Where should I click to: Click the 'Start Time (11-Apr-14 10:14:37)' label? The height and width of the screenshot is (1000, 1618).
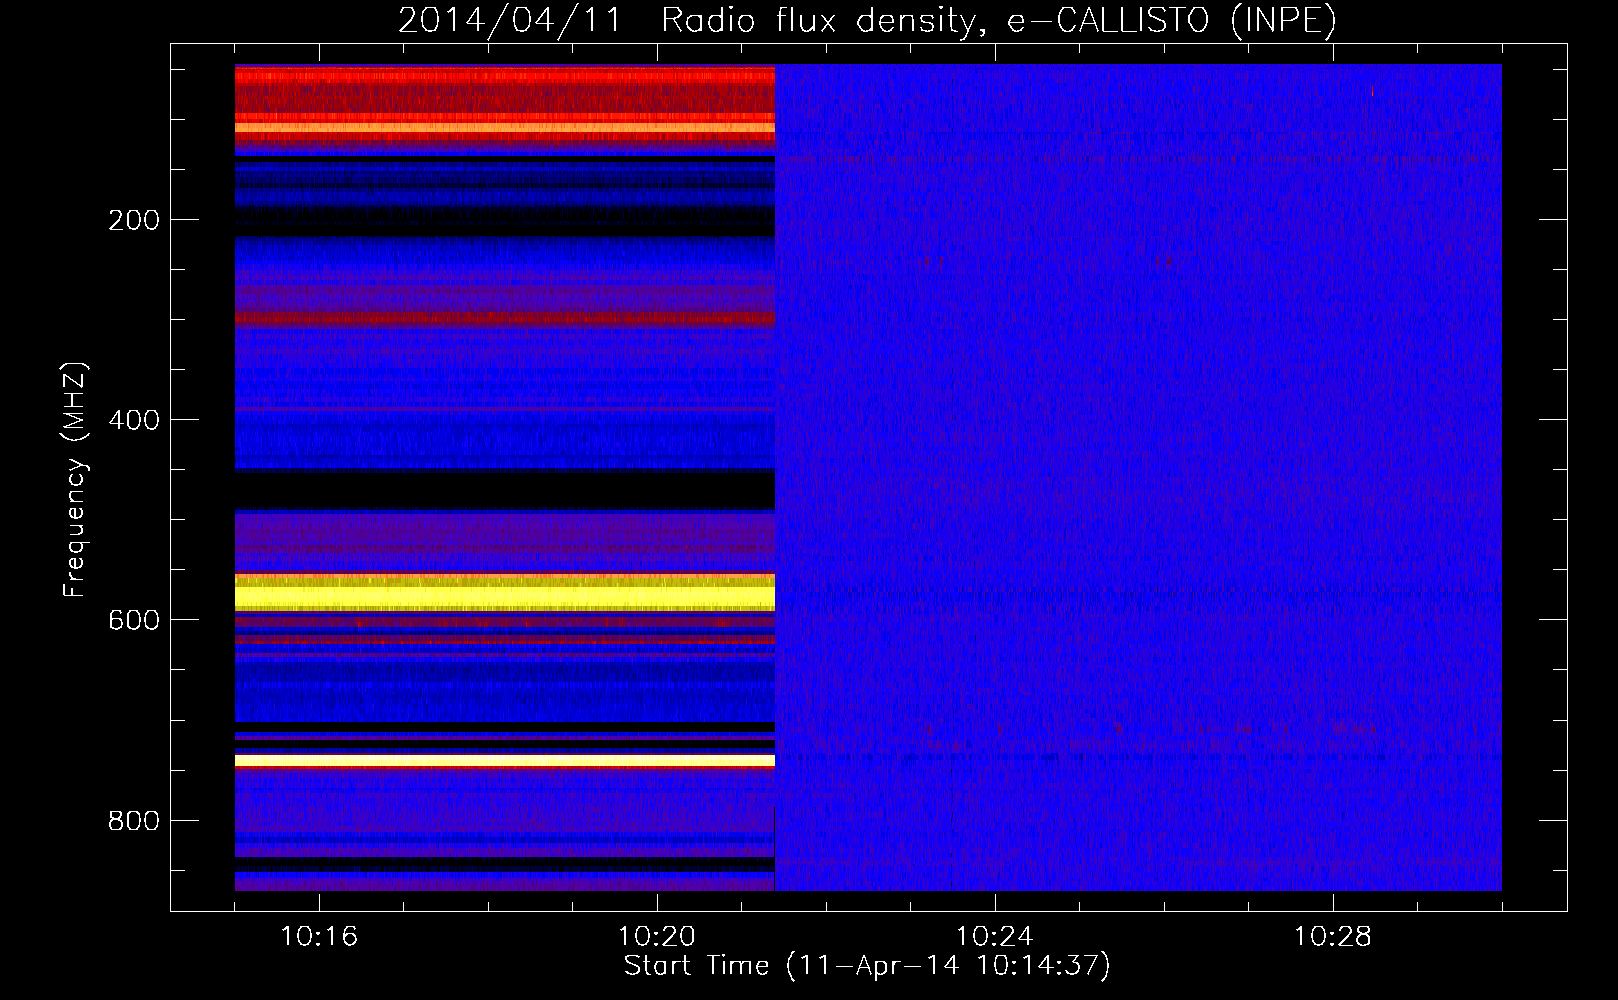(867, 966)
